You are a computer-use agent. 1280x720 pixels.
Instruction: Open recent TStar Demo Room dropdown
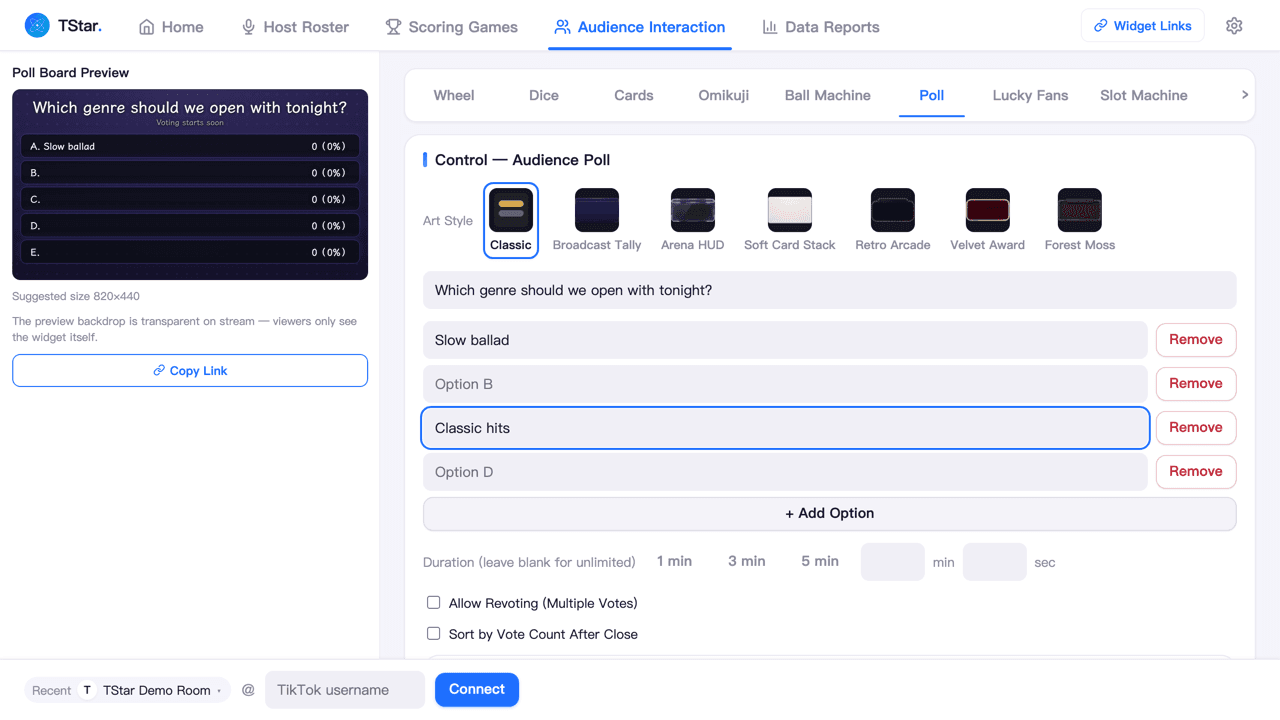pos(127,690)
